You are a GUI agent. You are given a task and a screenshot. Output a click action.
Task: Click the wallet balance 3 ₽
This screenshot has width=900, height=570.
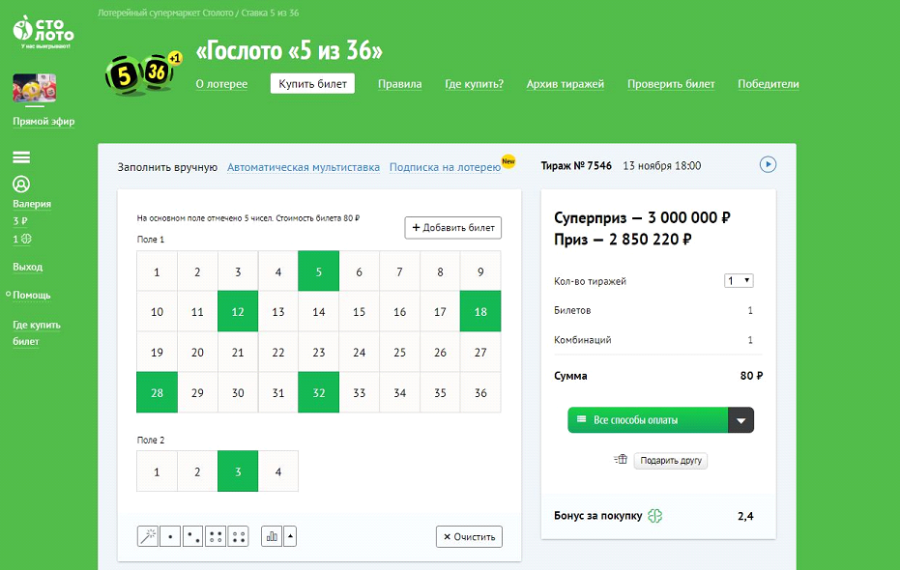(20, 221)
